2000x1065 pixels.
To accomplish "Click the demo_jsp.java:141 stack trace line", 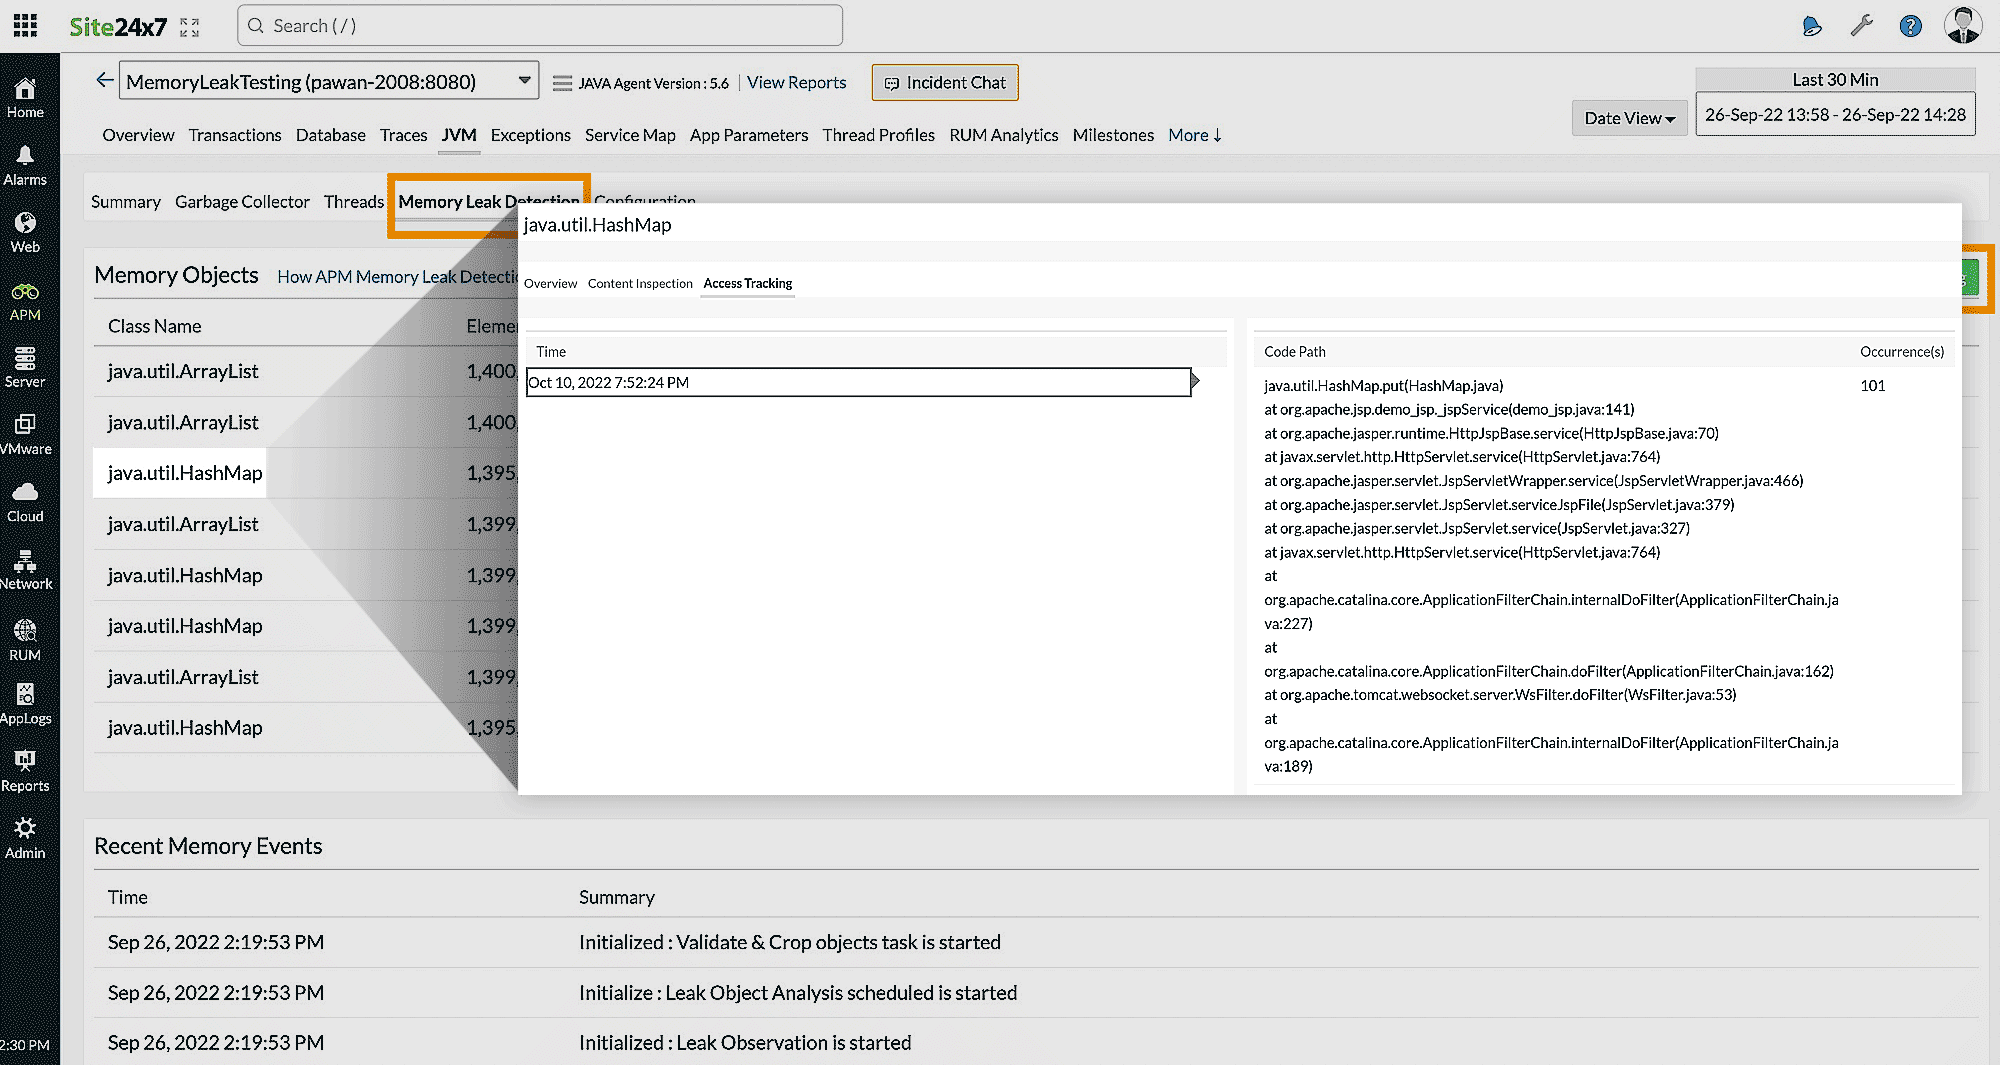I will point(1449,410).
